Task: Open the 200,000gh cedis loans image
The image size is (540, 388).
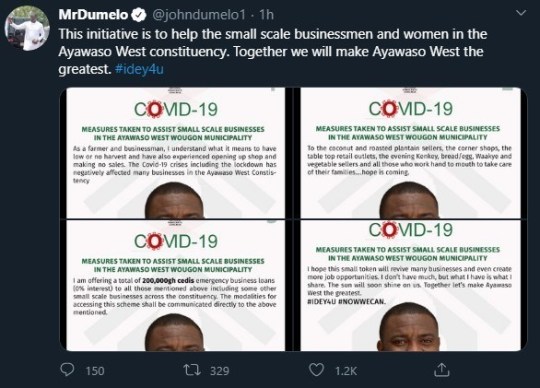Action: (x=175, y=285)
